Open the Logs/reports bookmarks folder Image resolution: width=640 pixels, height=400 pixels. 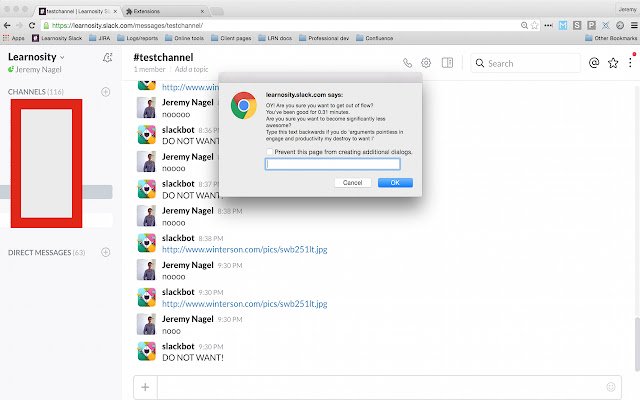click(138, 38)
